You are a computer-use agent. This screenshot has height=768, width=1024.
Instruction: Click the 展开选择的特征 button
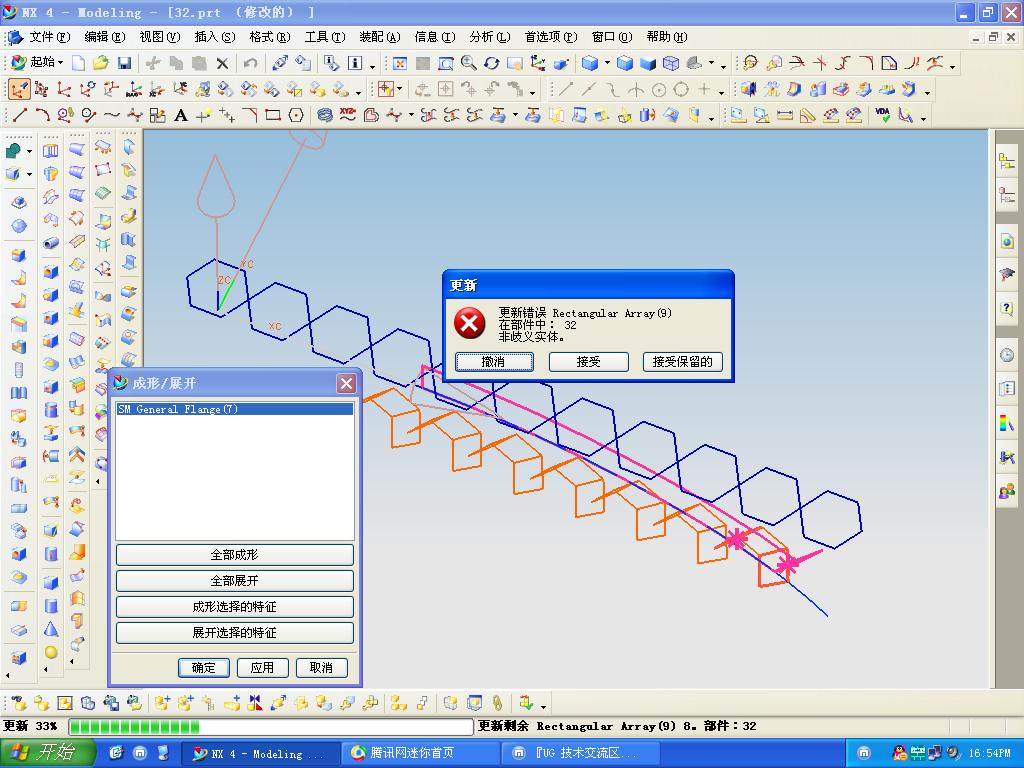coord(234,633)
